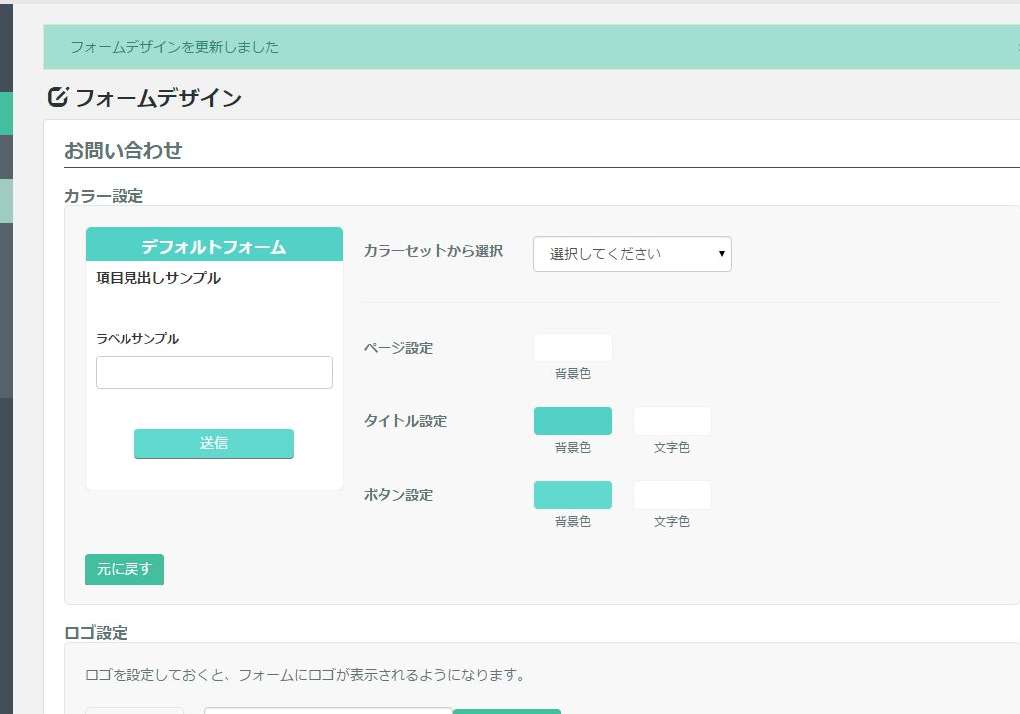Open the ボタン設定 背景色 teal swatch

[x=572, y=495]
